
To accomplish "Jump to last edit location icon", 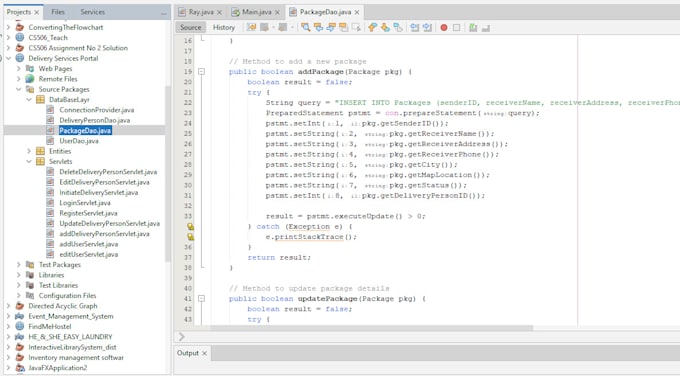I will click(x=252, y=27).
